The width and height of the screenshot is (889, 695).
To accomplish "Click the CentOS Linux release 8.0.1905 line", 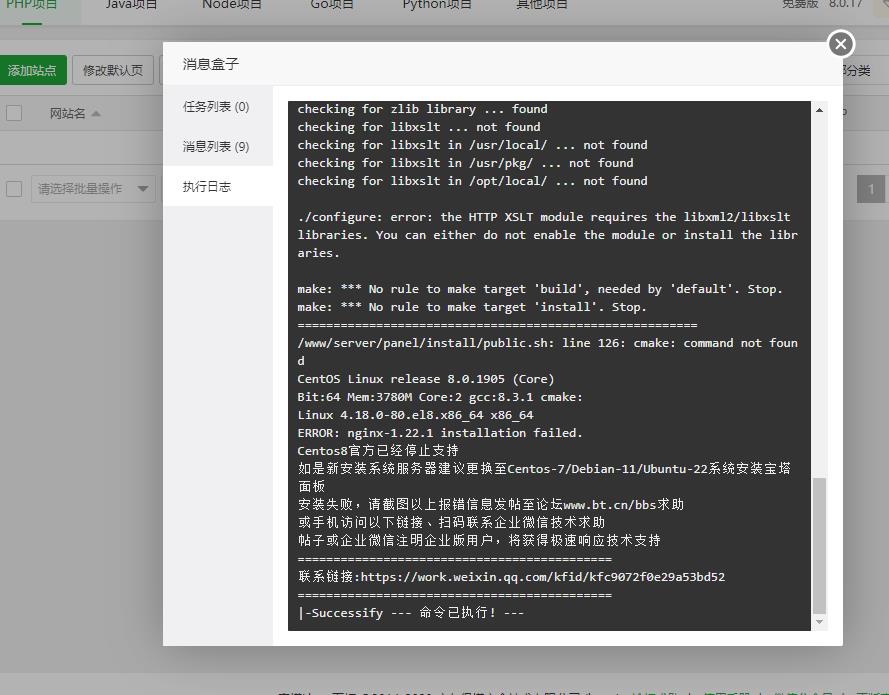I will click(x=426, y=379).
